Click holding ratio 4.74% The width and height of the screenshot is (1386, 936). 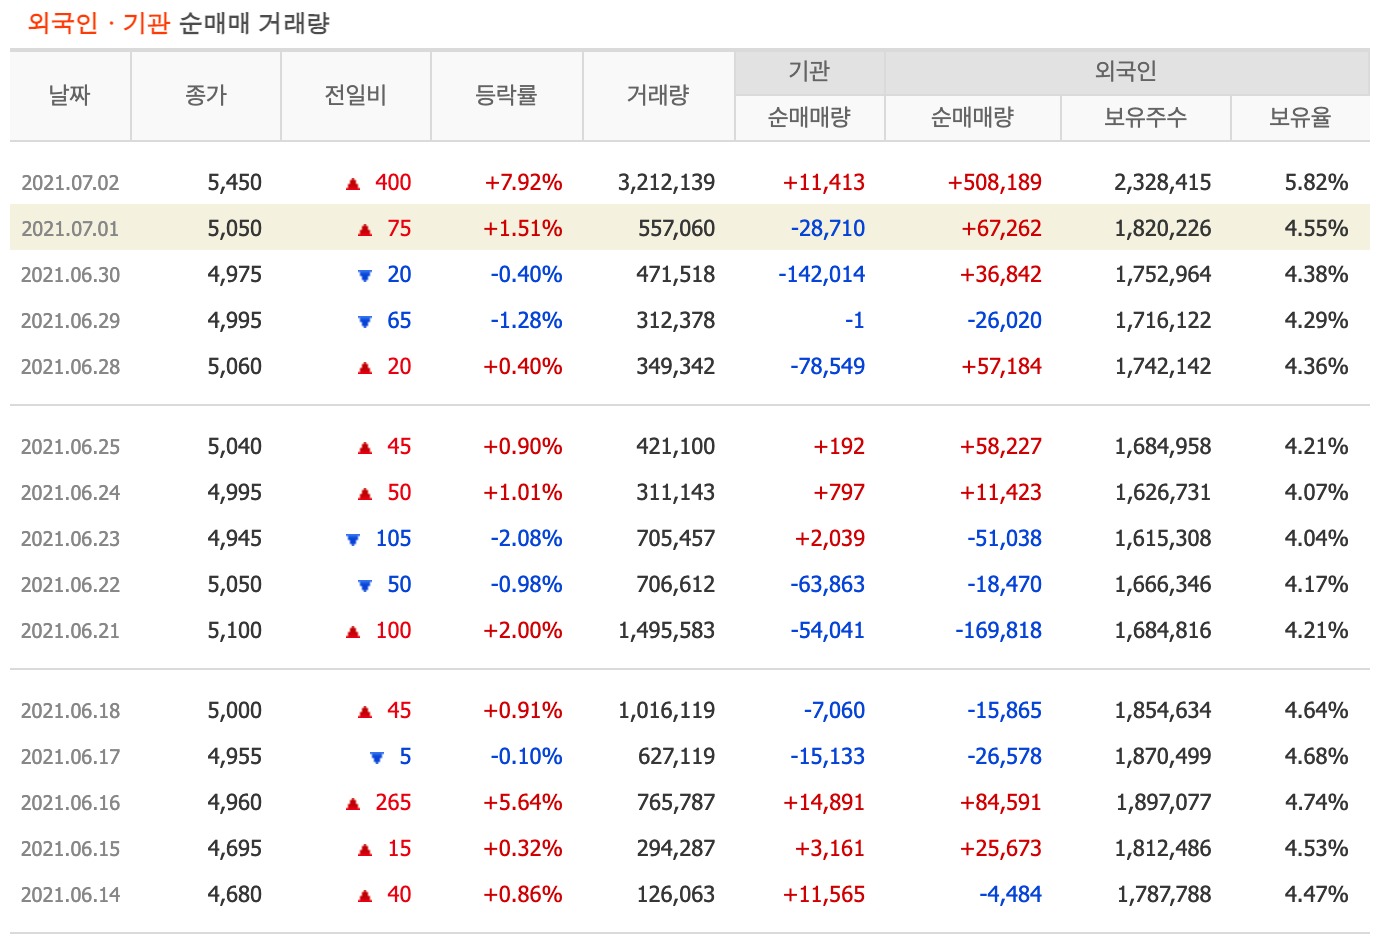[1317, 803]
